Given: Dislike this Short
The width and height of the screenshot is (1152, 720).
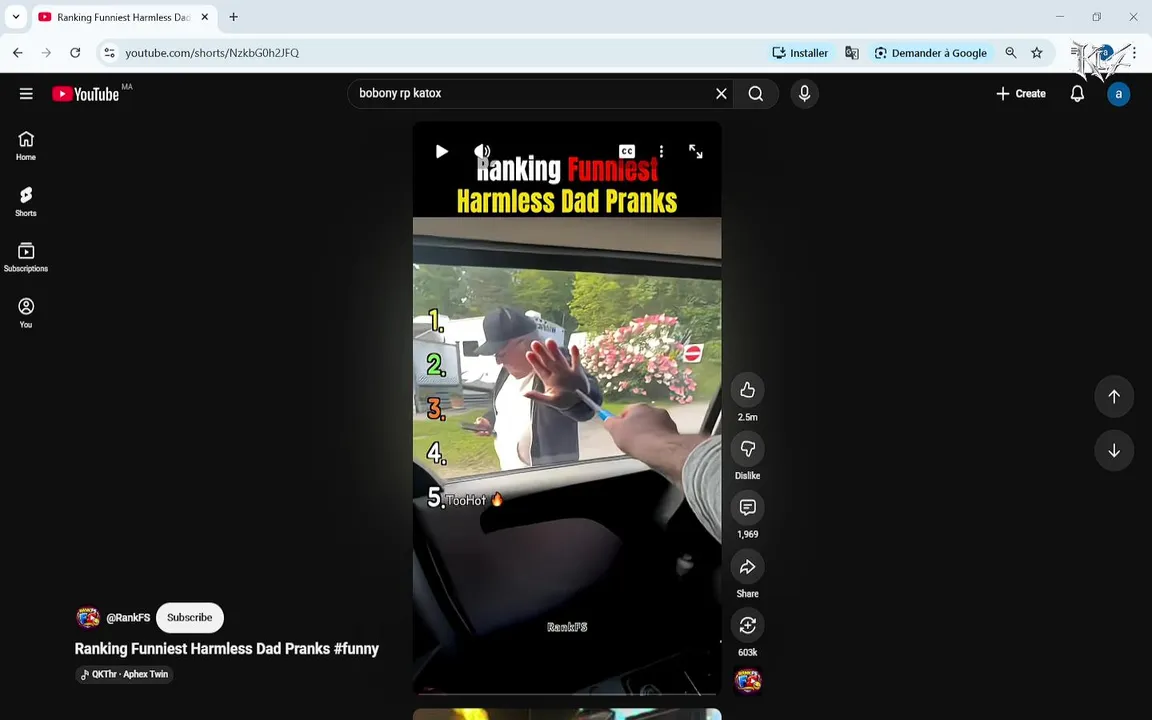Looking at the screenshot, I should coord(747,449).
